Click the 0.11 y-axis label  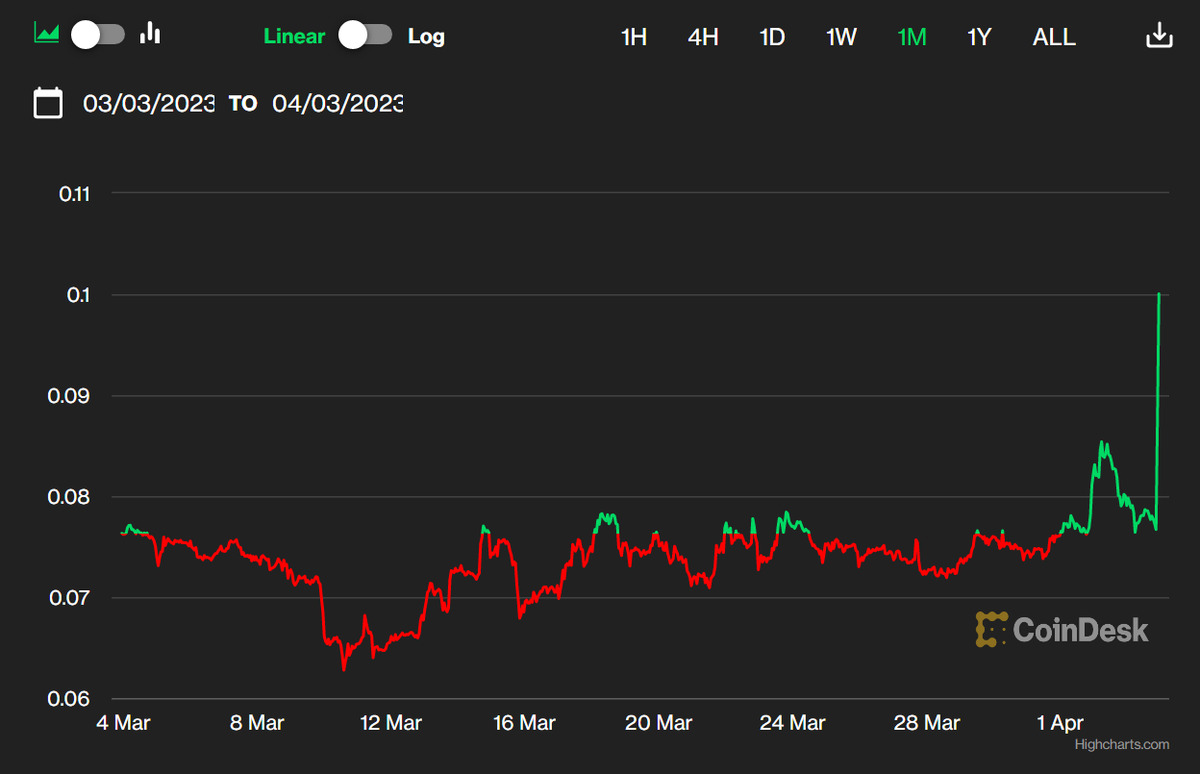coord(75,193)
